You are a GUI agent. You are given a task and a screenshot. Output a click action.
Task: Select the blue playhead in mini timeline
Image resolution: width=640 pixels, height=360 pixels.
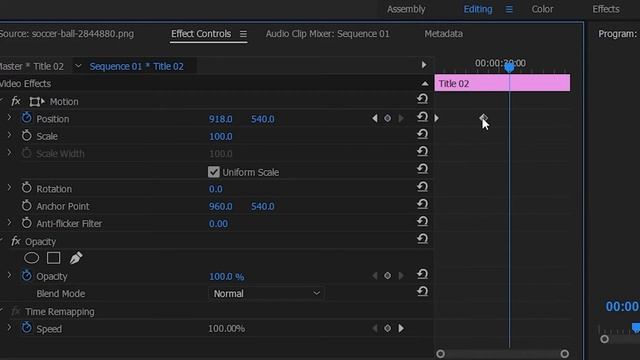pos(509,67)
